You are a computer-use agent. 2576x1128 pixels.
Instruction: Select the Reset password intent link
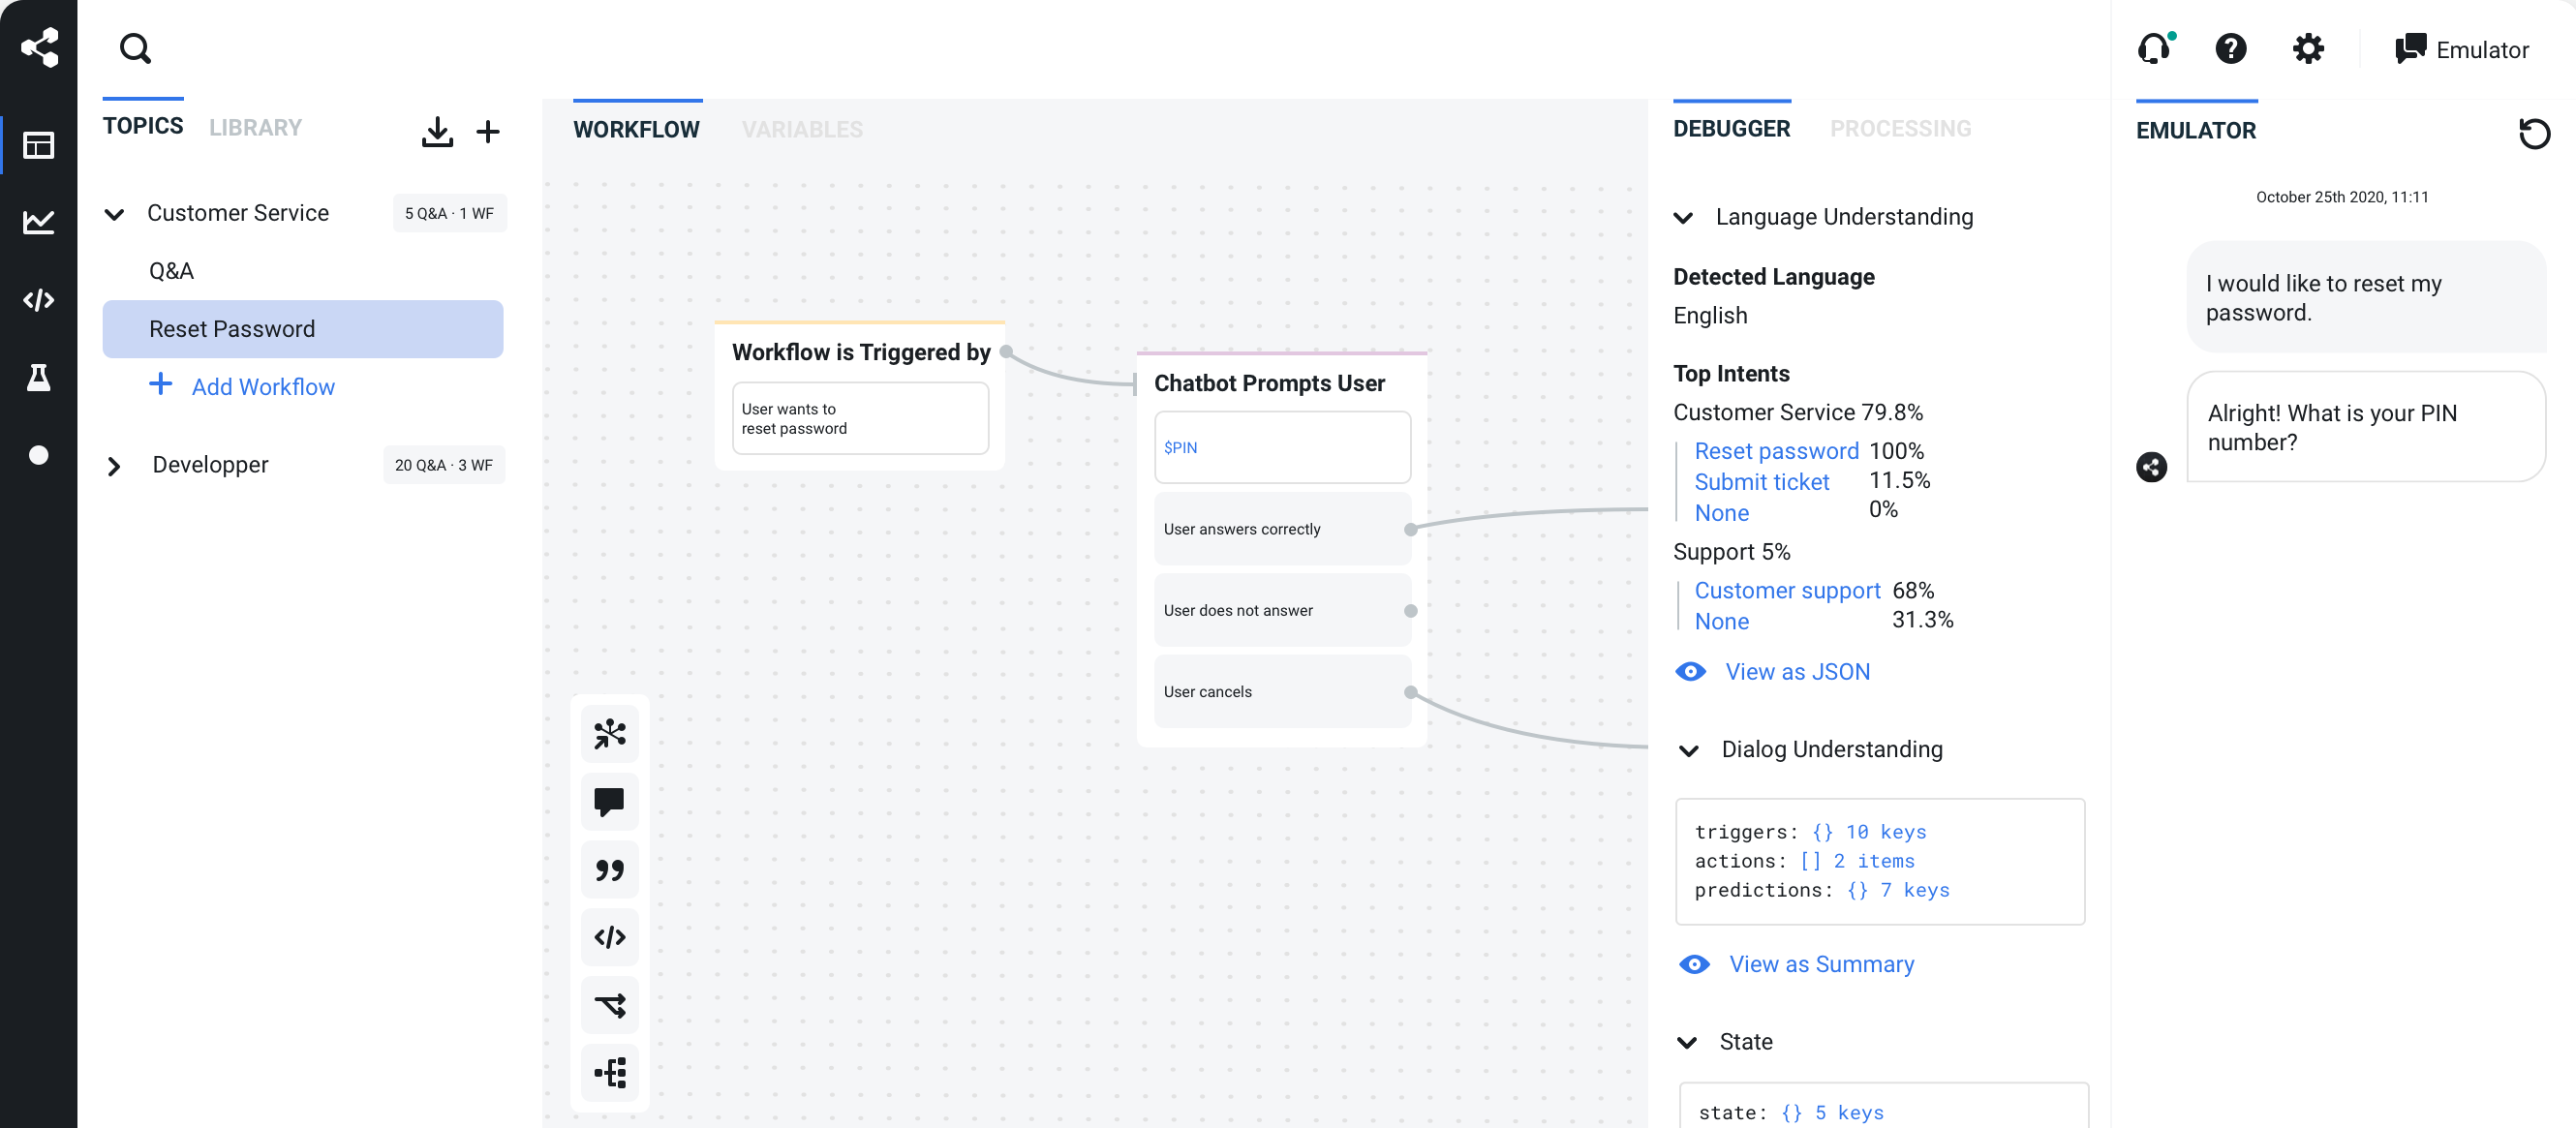(1775, 450)
